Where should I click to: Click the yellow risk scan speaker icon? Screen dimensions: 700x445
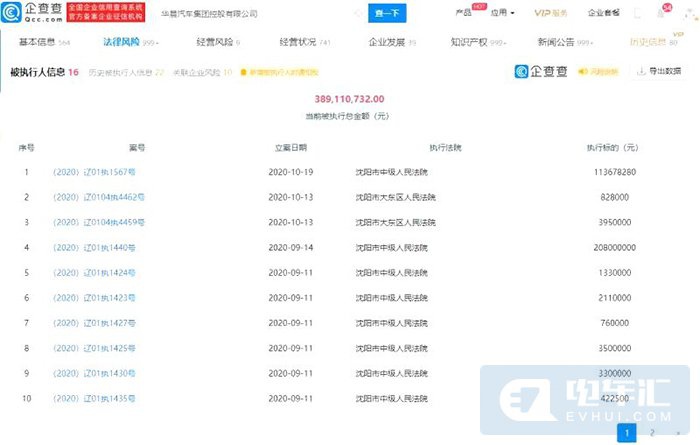582,71
